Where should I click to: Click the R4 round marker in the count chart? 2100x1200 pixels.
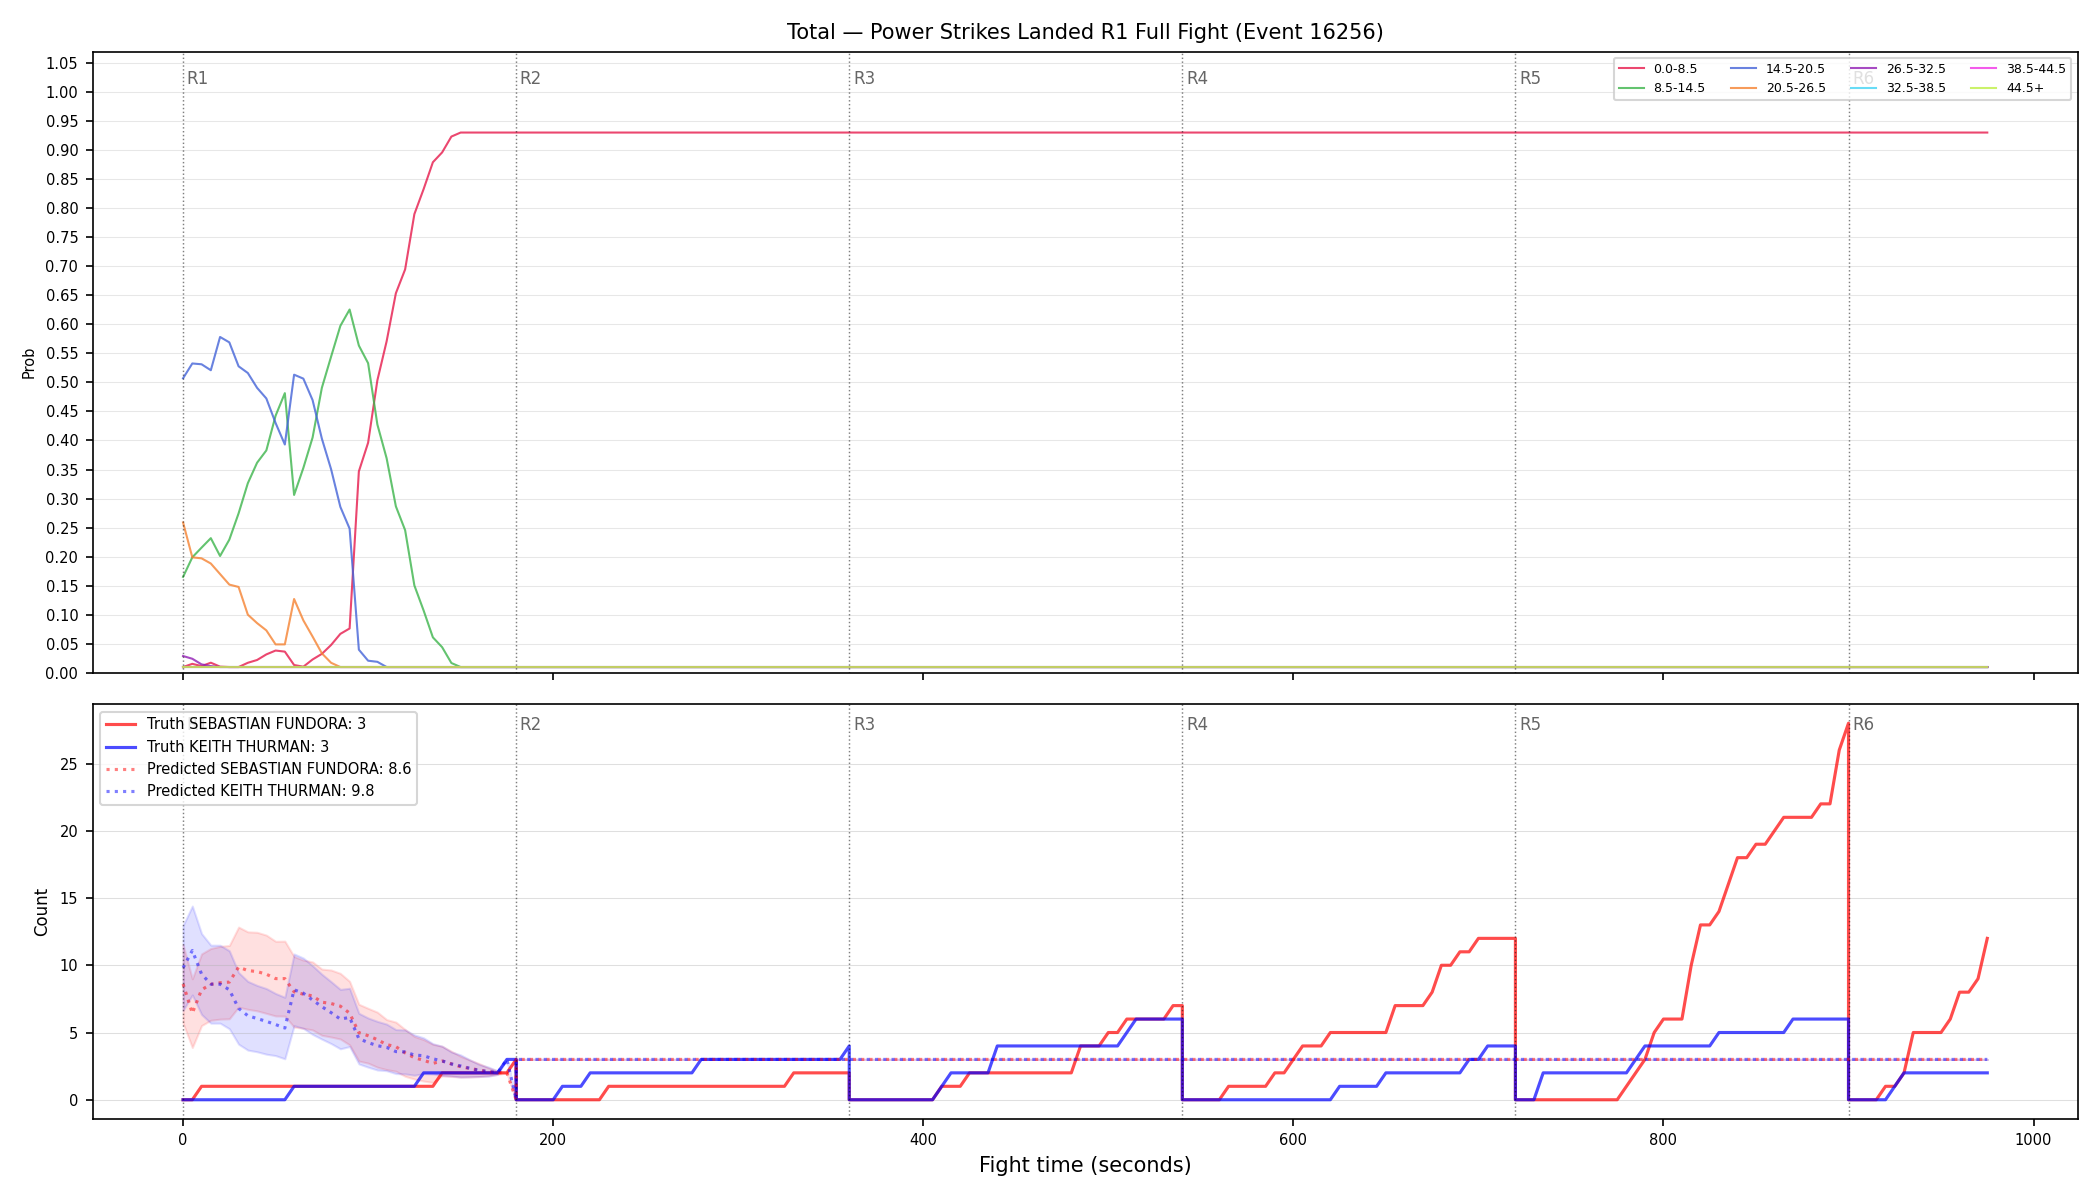(1197, 724)
